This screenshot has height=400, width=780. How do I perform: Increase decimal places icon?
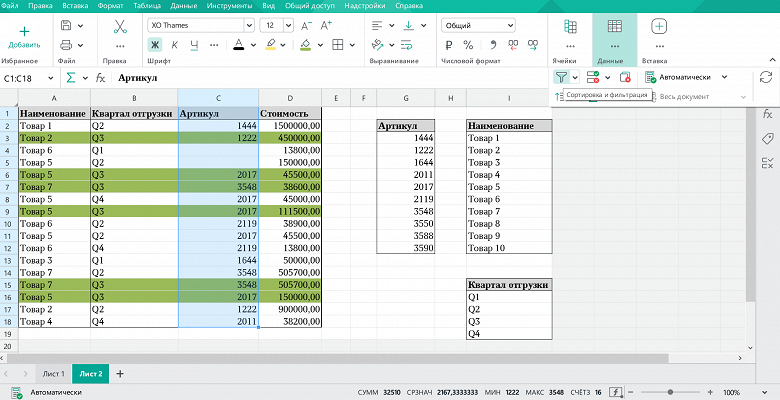(x=533, y=45)
